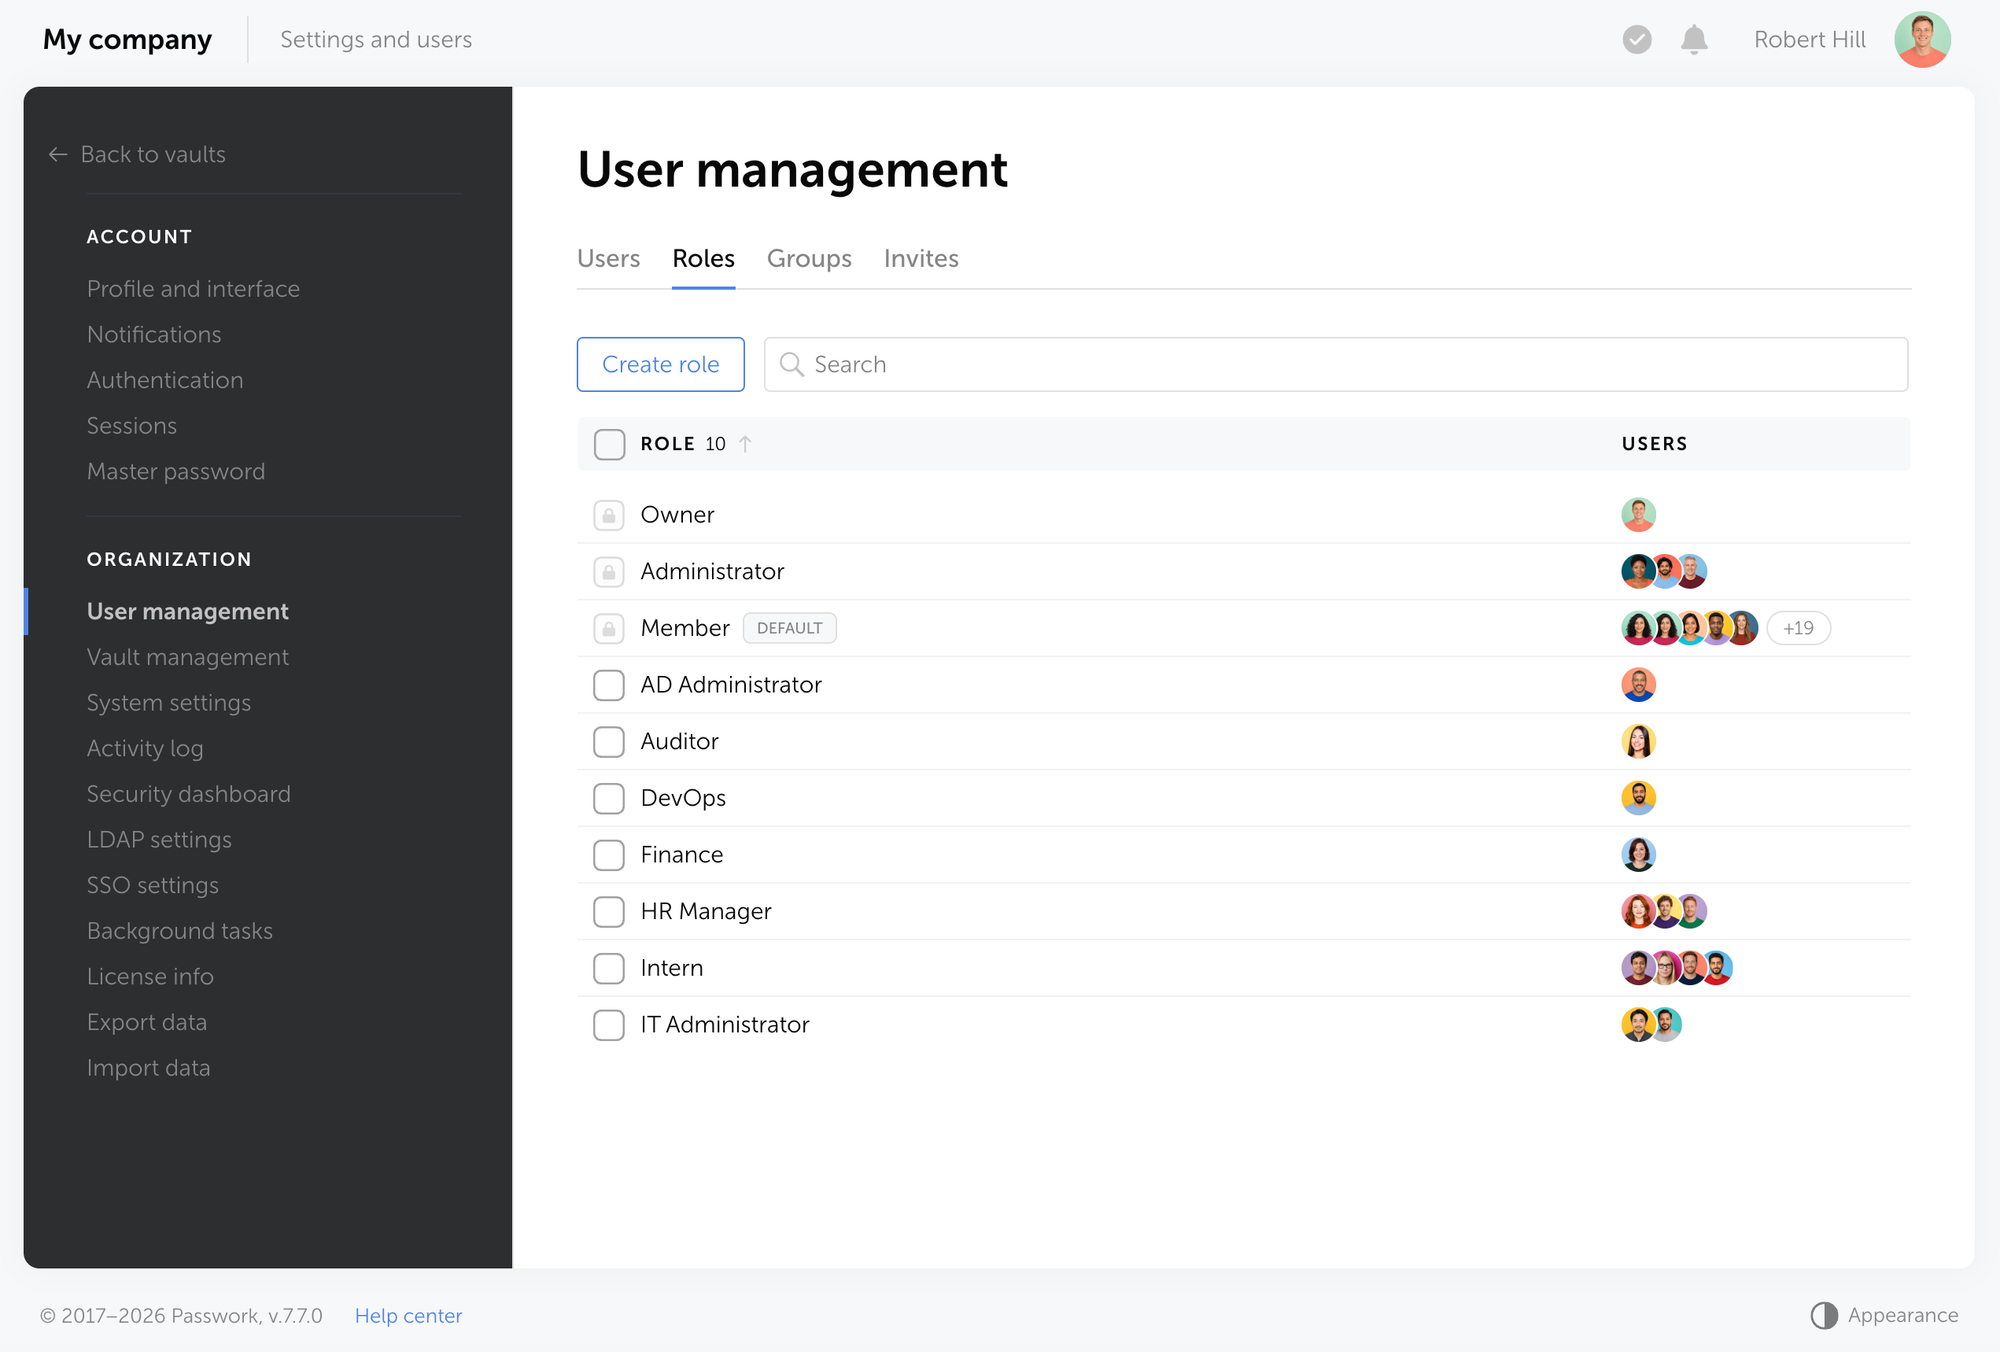Check the DevOps role checkbox
The image size is (2000, 1352).
pyautogui.click(x=609, y=798)
